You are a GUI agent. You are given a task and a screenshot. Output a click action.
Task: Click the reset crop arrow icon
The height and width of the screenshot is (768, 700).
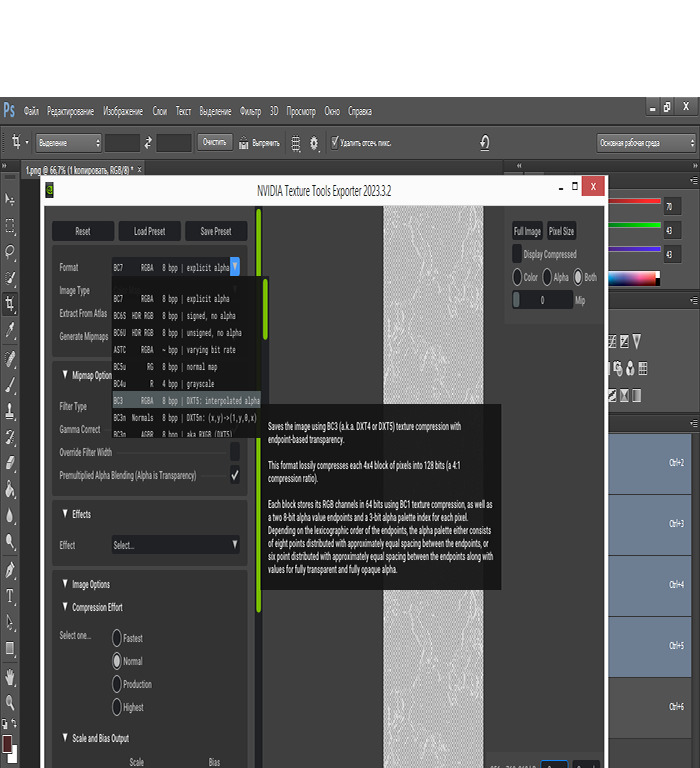point(484,143)
